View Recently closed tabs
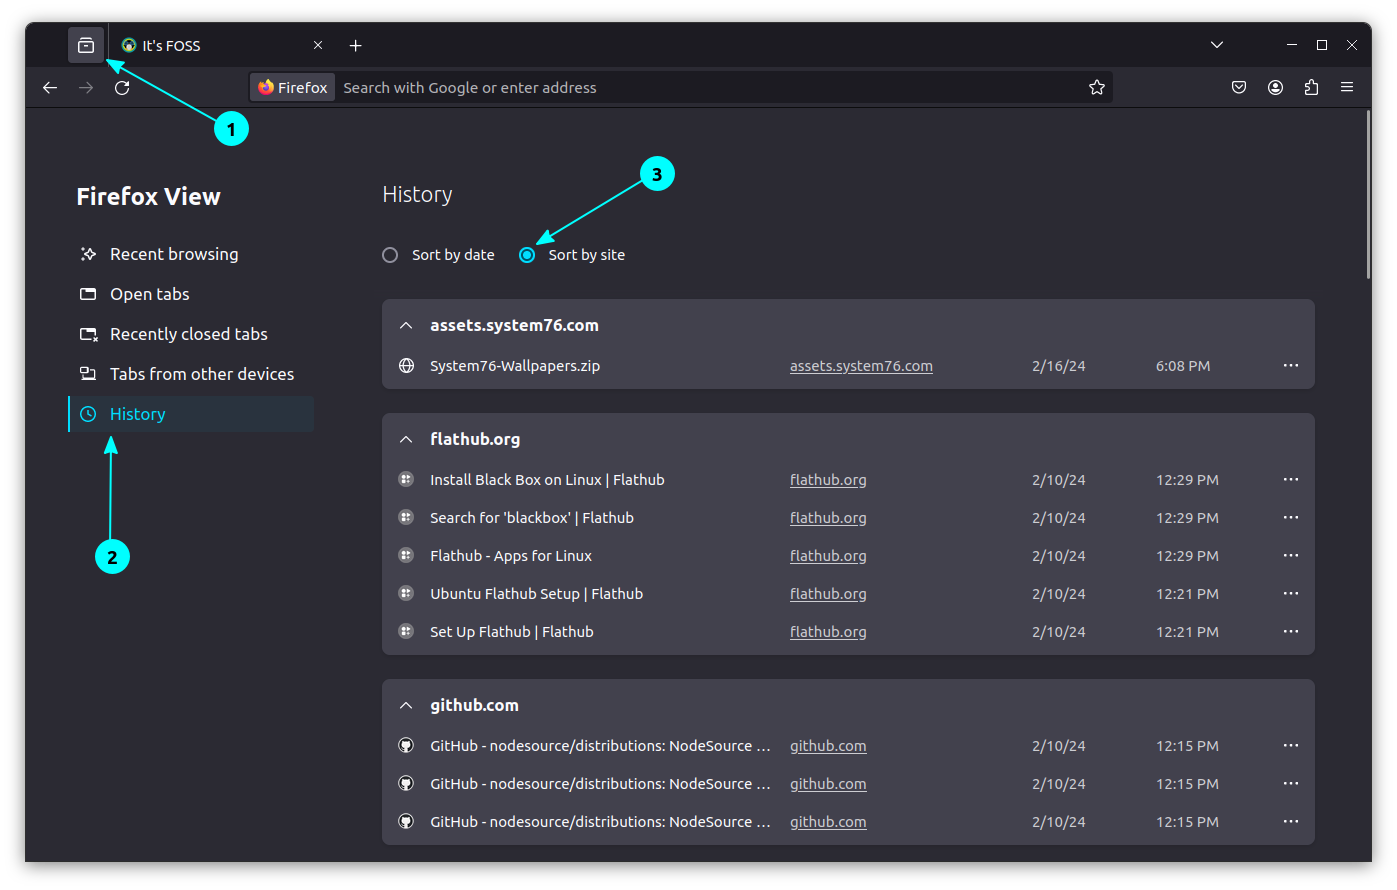The height and width of the screenshot is (890, 1397). point(186,333)
